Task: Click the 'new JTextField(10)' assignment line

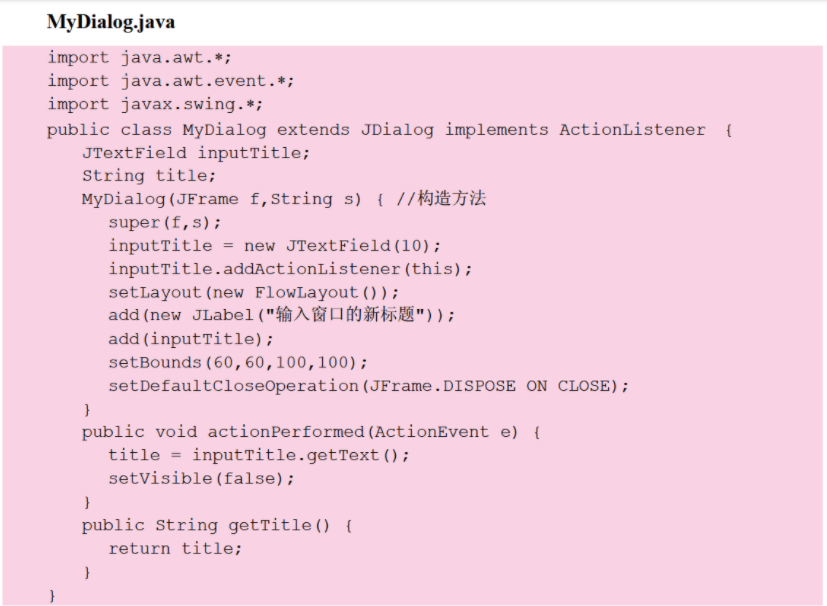Action: [274, 246]
